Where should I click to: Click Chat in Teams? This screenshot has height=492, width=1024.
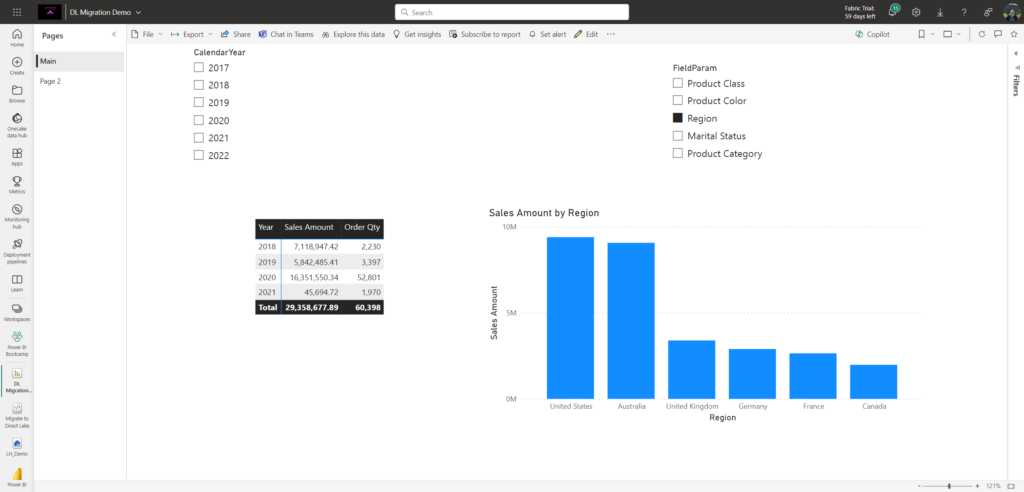(286, 34)
